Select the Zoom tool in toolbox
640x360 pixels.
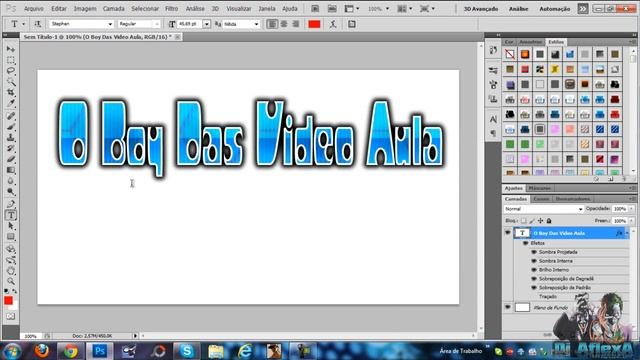click(11, 281)
